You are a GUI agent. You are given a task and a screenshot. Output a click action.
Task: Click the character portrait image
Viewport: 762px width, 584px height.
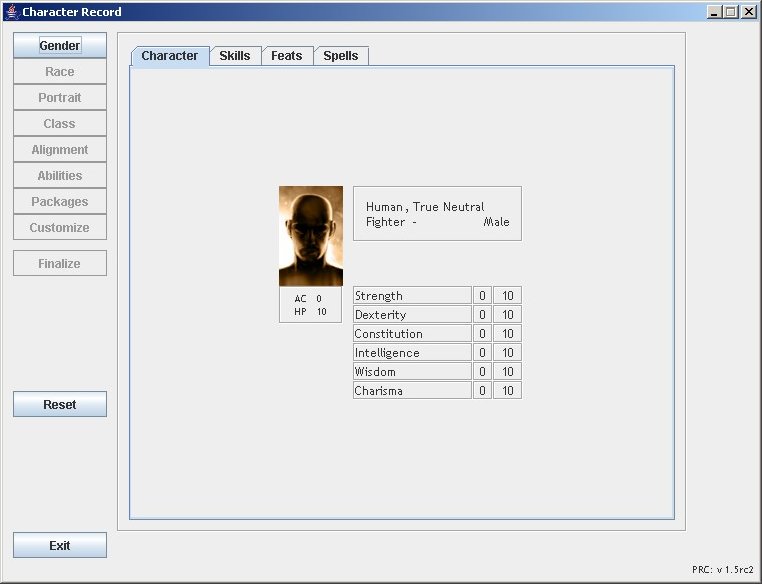[x=311, y=236]
